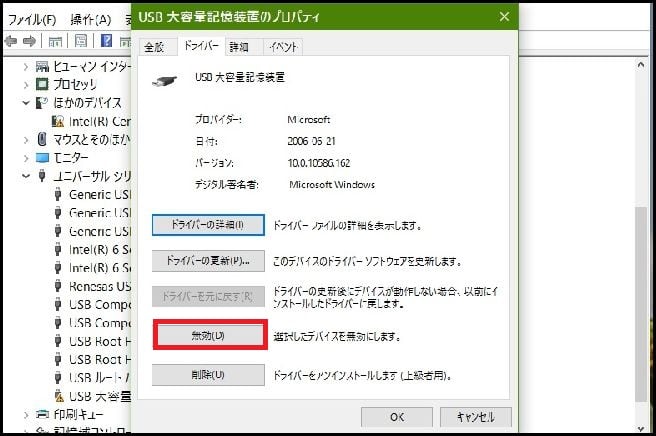
Task: Click the back arrow in Device Manager toolbar
Action: (x=11, y=41)
